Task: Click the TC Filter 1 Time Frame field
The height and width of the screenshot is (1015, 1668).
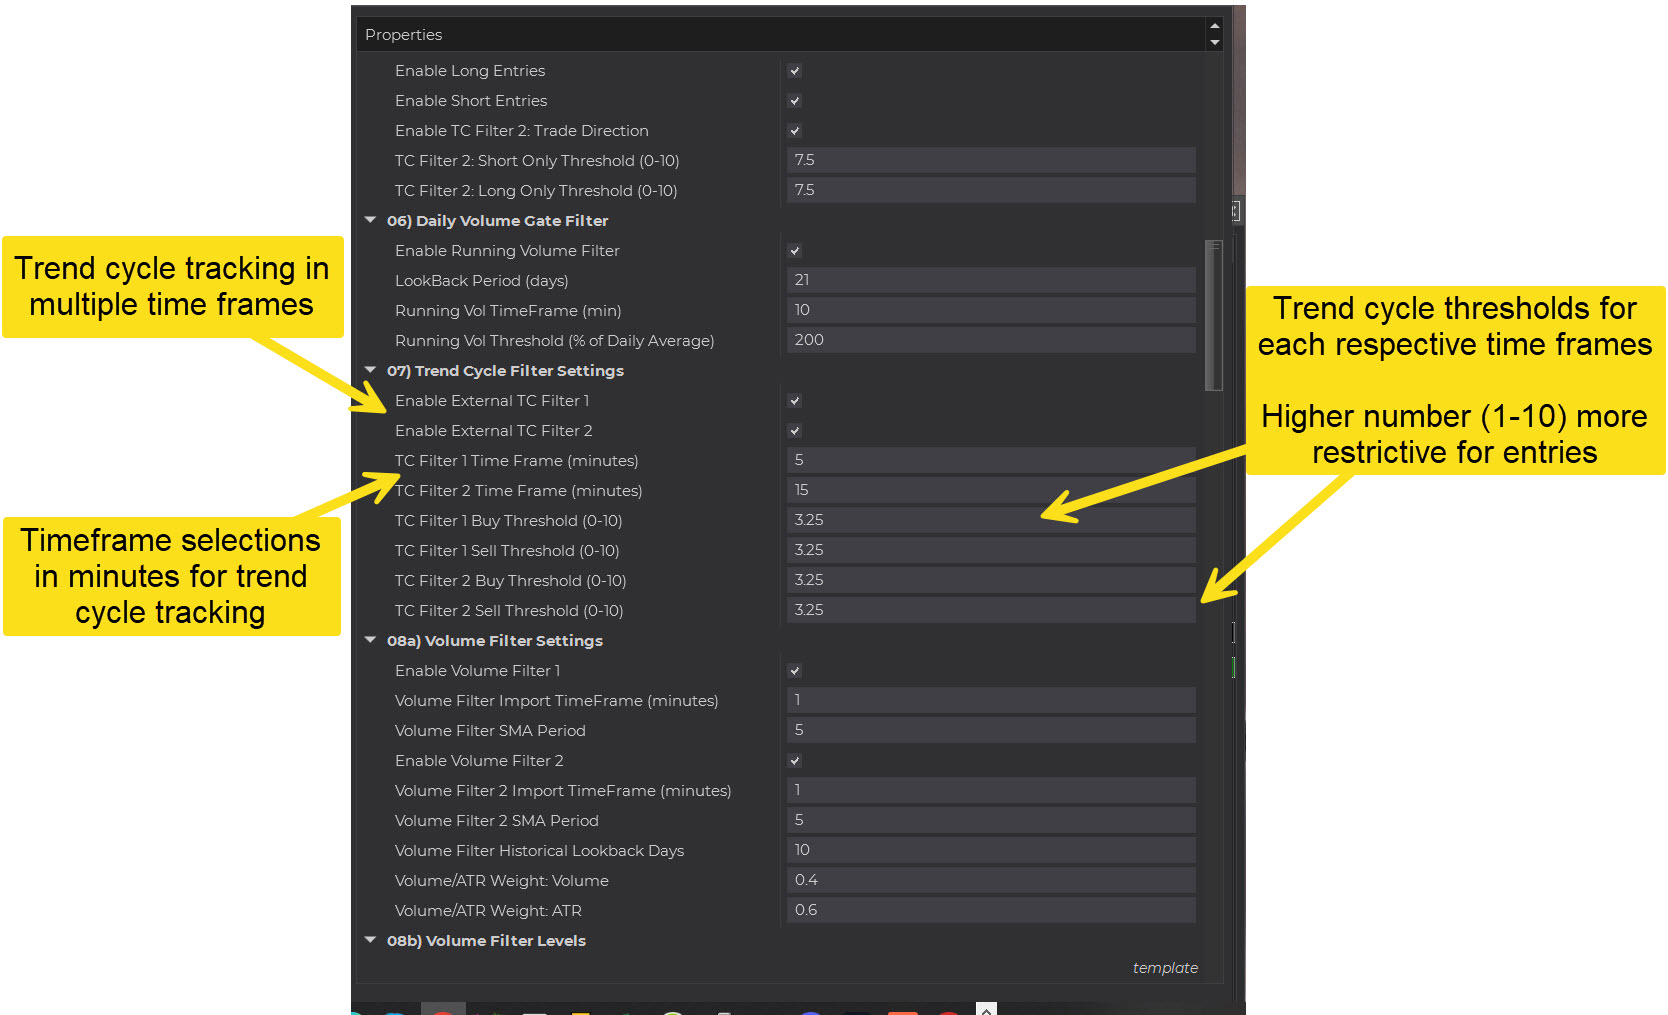Action: [x=990, y=460]
